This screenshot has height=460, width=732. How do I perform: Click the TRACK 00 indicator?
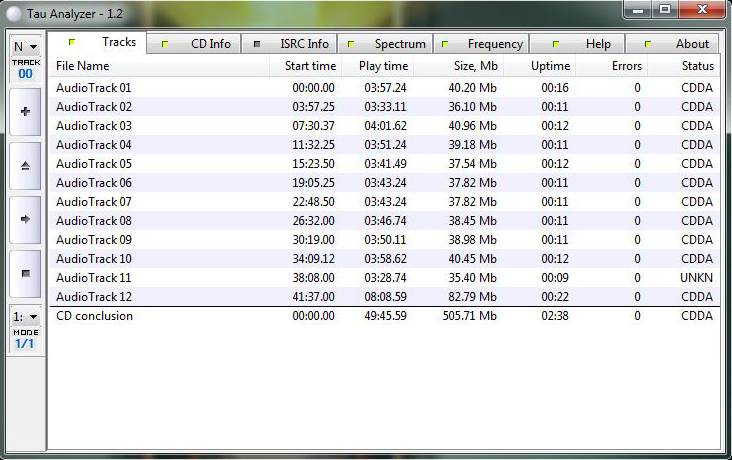pos(25,69)
